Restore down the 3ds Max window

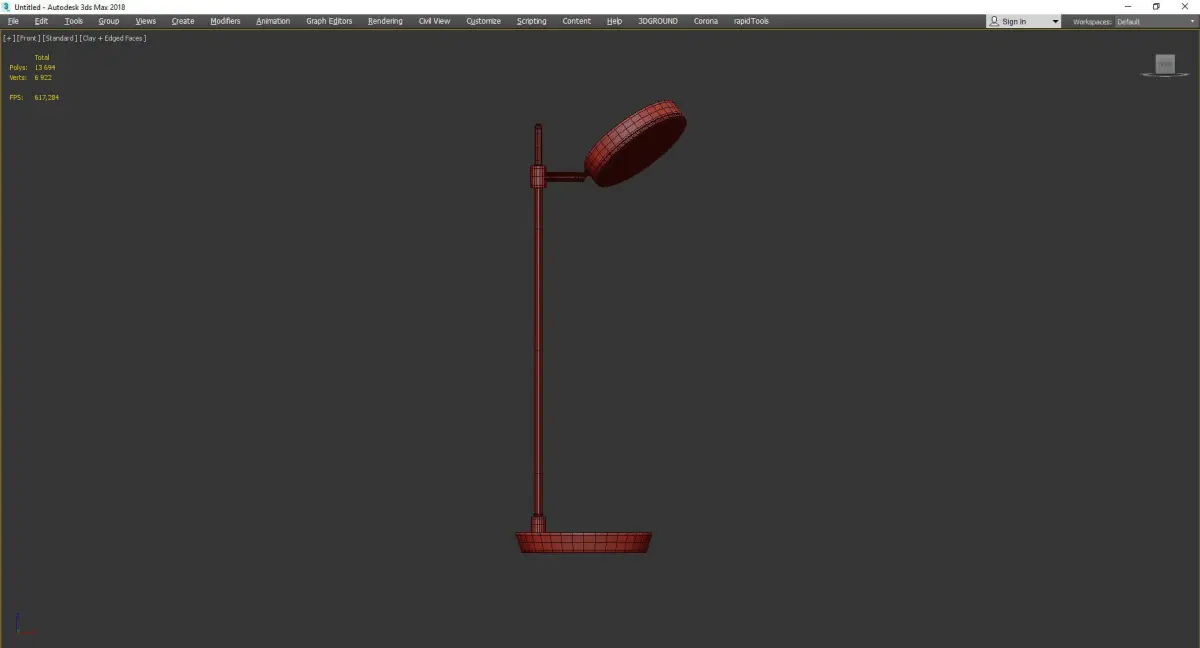(1156, 6)
